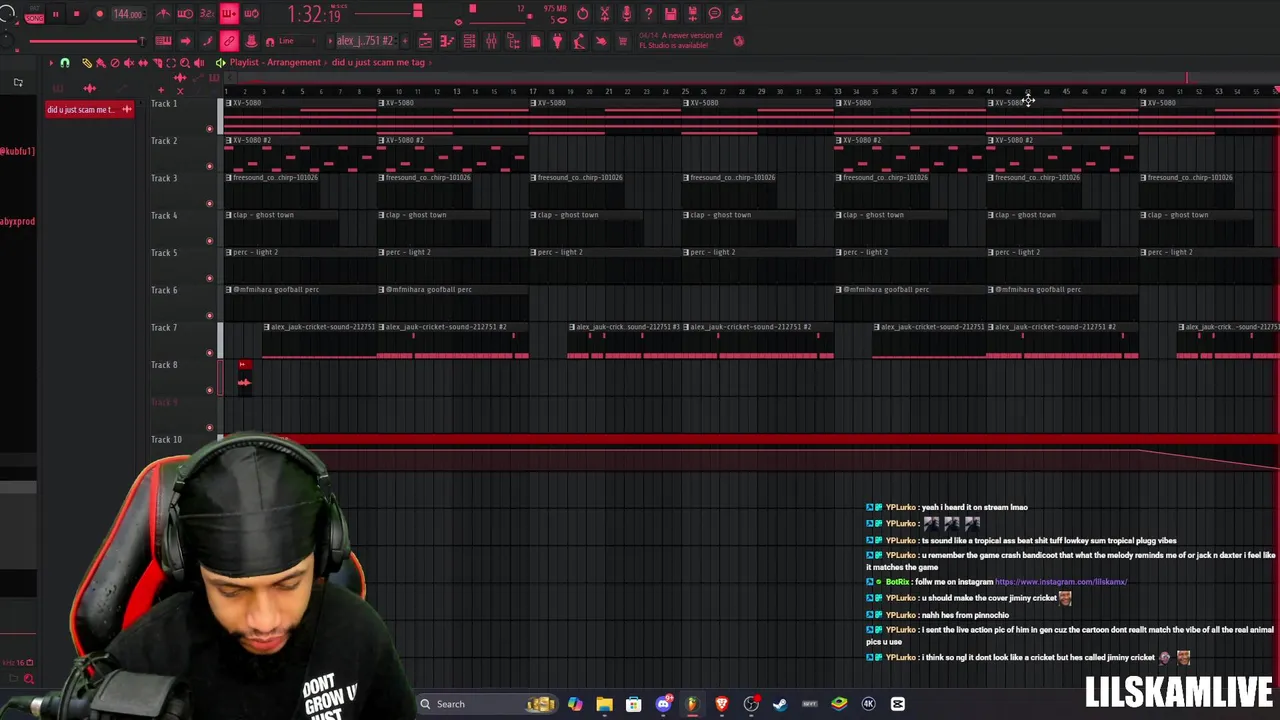Open the Plugin picker plug icon
The height and width of the screenshot is (720, 1280).
(x=557, y=41)
